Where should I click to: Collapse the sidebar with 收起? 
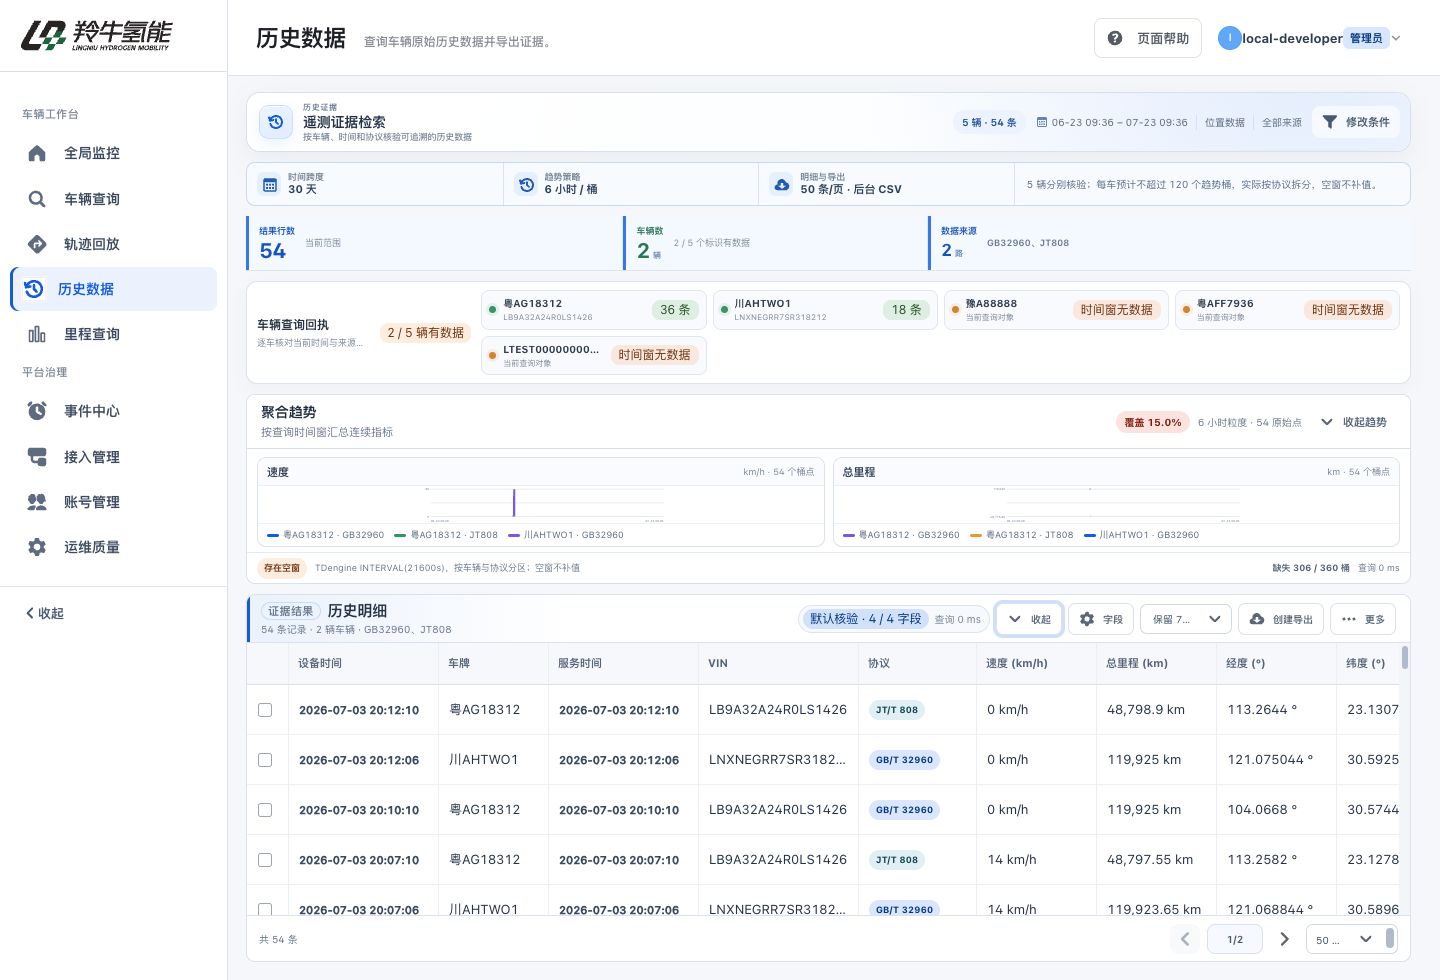click(45, 613)
